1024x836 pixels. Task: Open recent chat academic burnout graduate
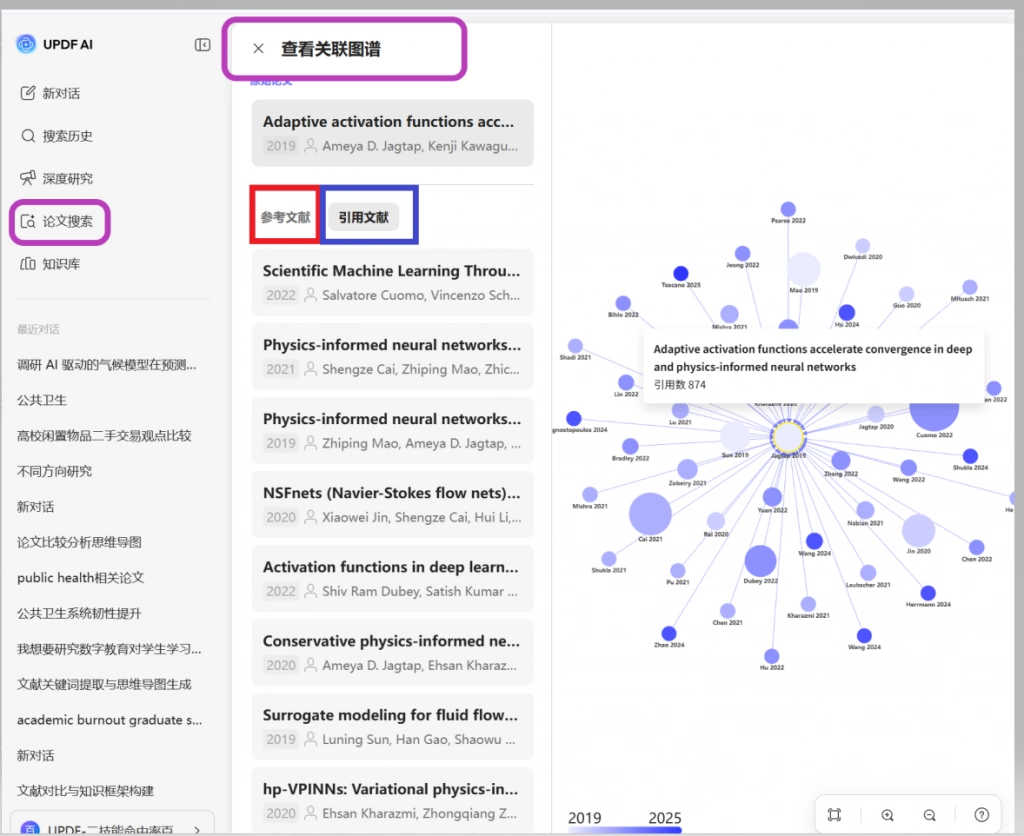[x=109, y=720]
